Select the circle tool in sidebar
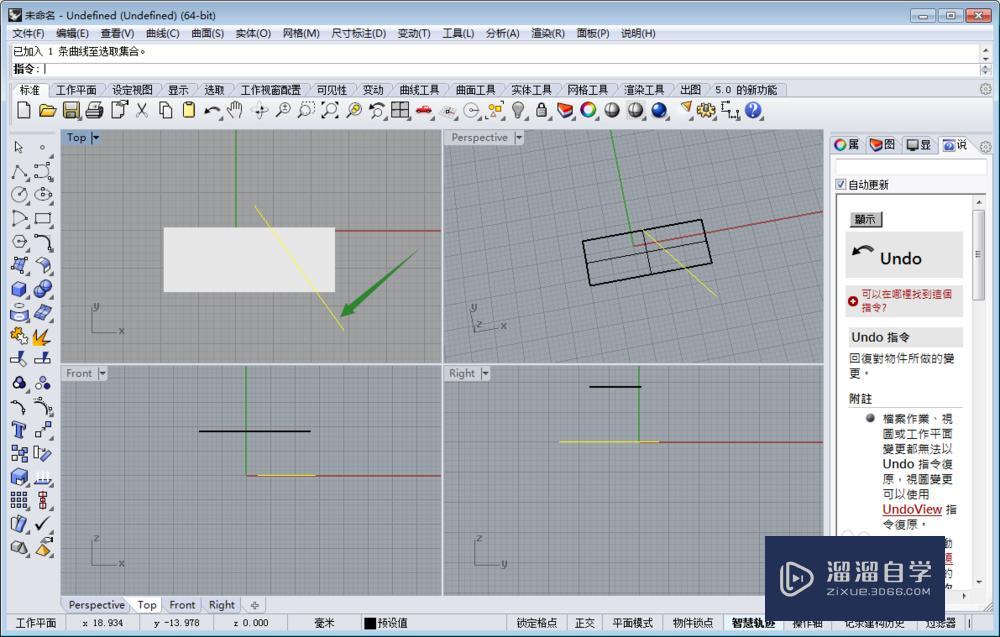 click(19, 194)
